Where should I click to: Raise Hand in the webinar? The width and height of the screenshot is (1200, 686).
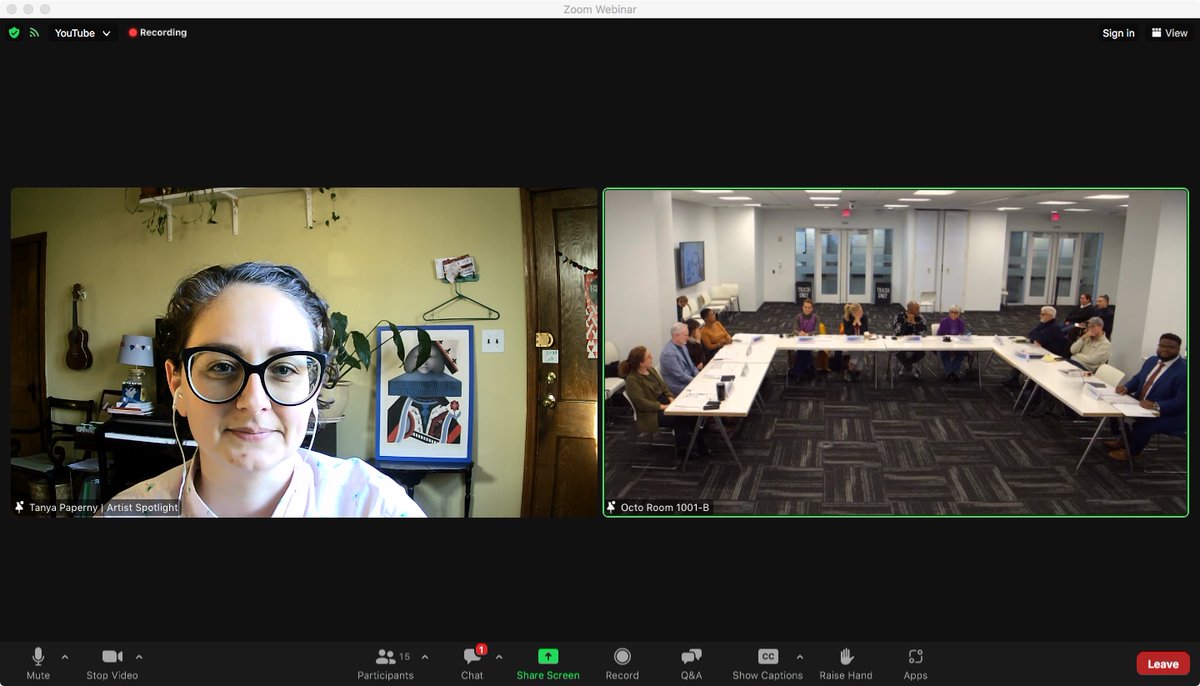coord(846,663)
